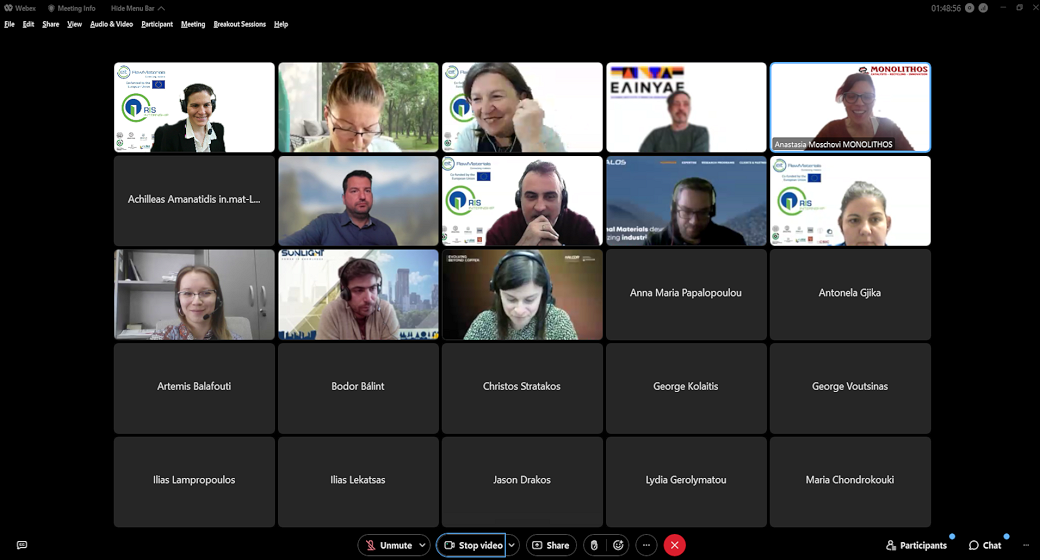Open panel options ellipsis beside Chat

coord(1026,545)
